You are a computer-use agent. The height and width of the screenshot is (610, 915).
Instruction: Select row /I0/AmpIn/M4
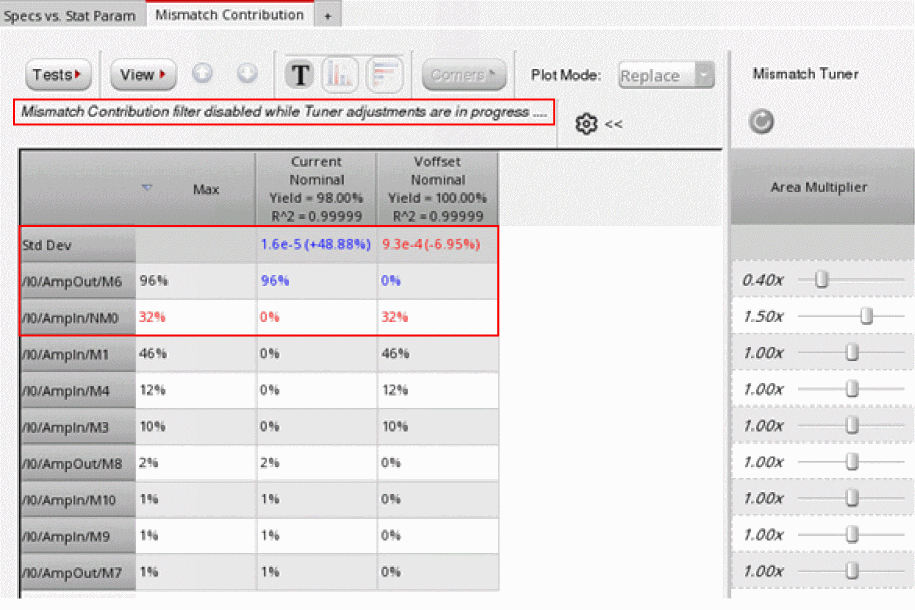pos(78,391)
